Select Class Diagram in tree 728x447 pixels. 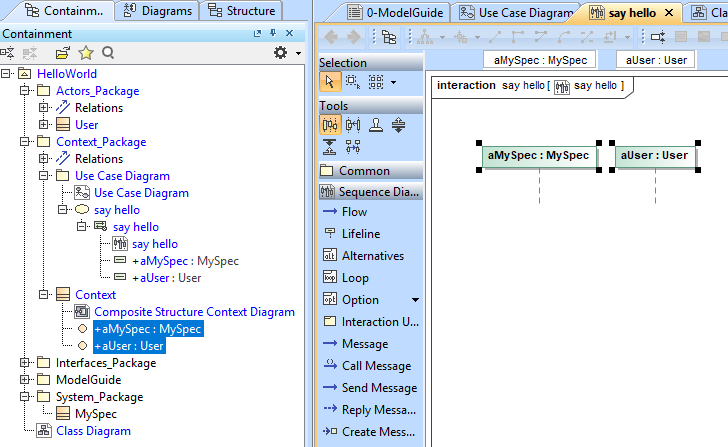(x=93, y=431)
